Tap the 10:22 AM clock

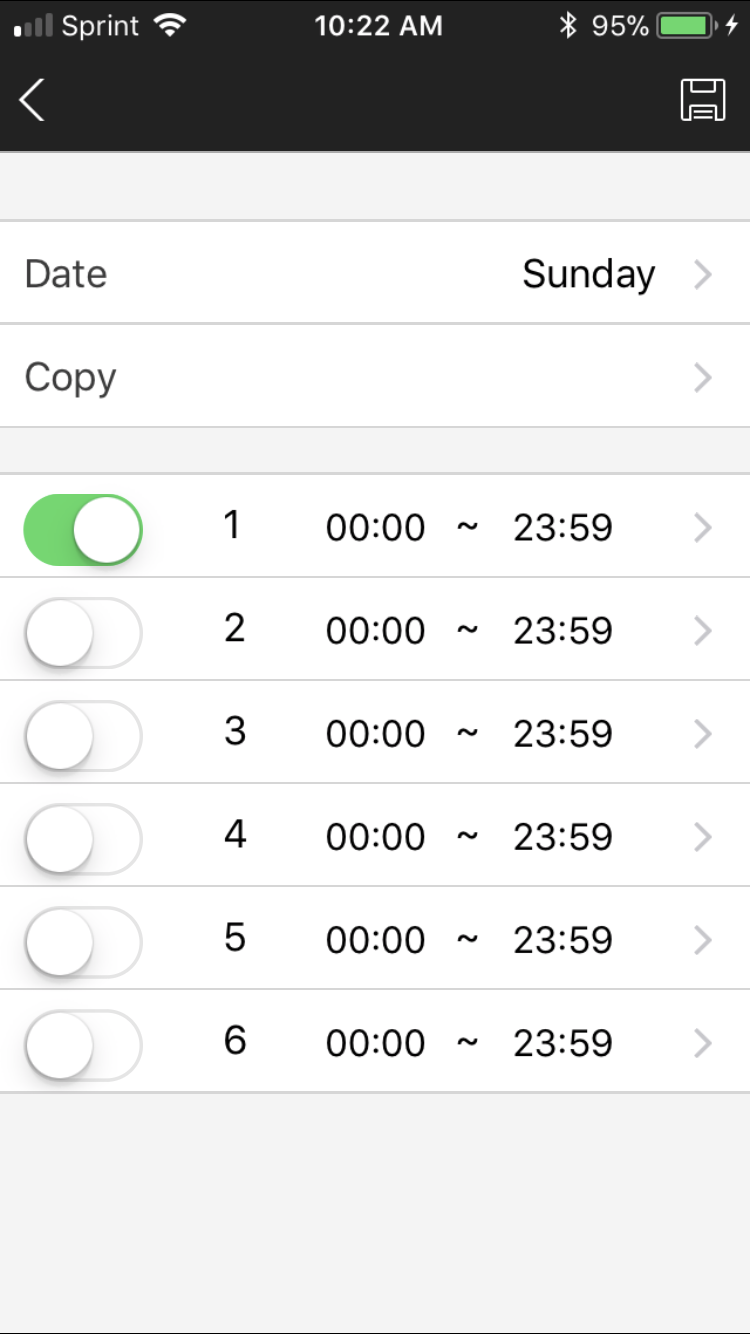coord(378,26)
